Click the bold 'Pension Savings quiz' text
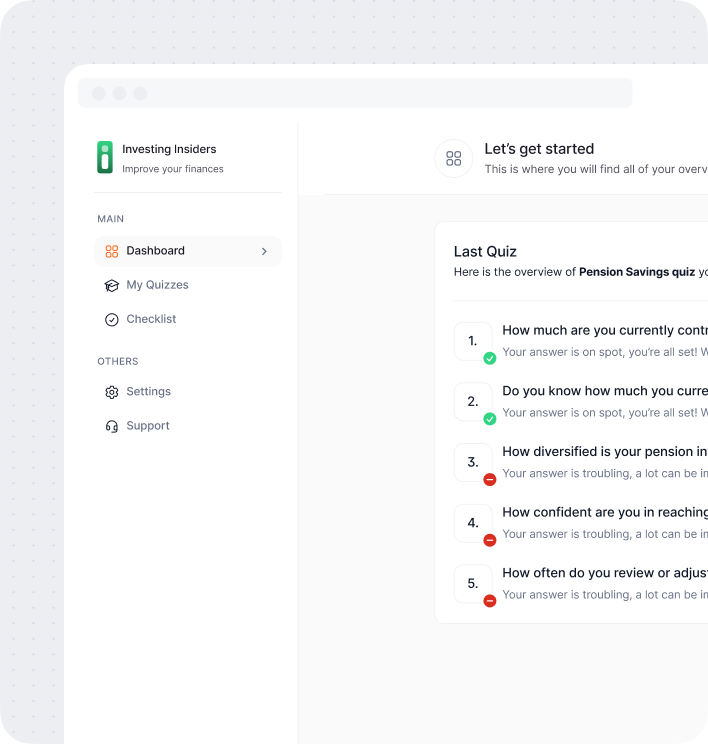Screen dimensions: 708x744 coord(637,272)
